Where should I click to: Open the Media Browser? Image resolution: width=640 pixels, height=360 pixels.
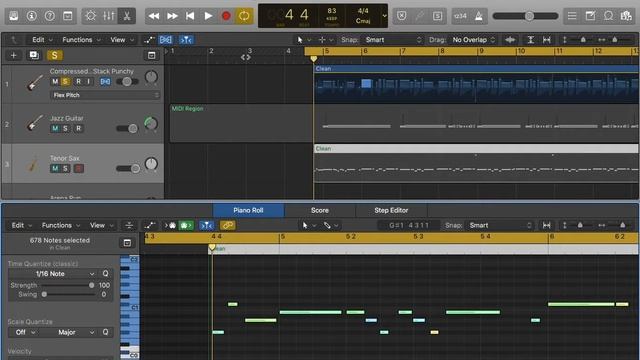coord(626,16)
